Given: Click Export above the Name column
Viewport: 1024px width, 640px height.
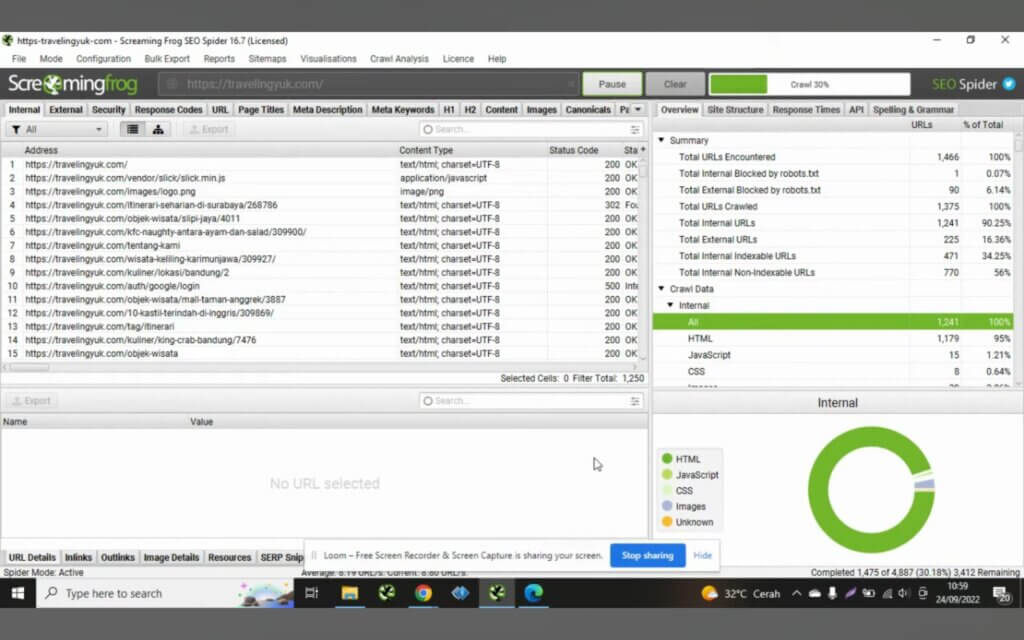Looking at the screenshot, I should [31, 401].
